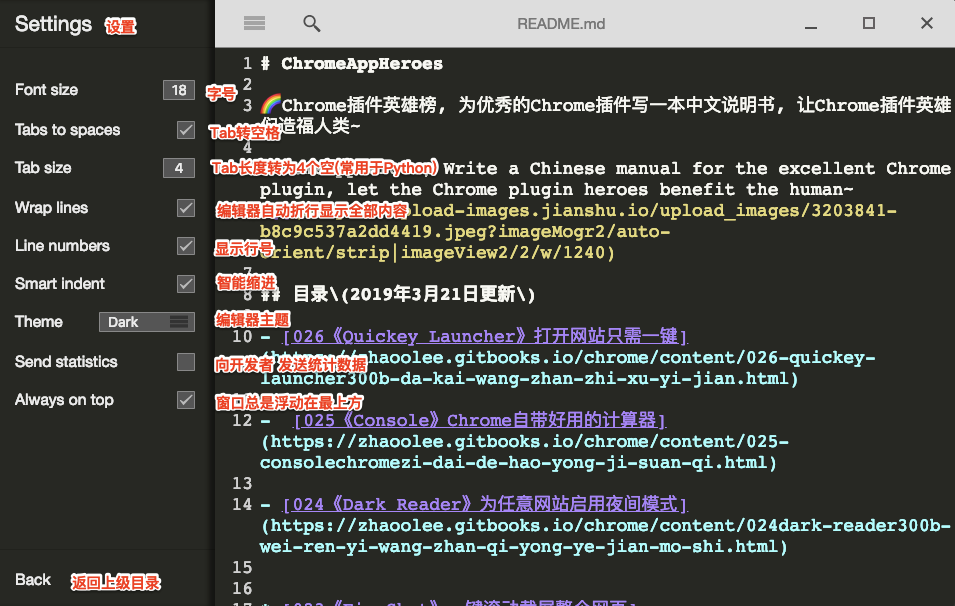Toggle the Always on top checkbox
Screen dimensions: 955x606
[186, 400]
